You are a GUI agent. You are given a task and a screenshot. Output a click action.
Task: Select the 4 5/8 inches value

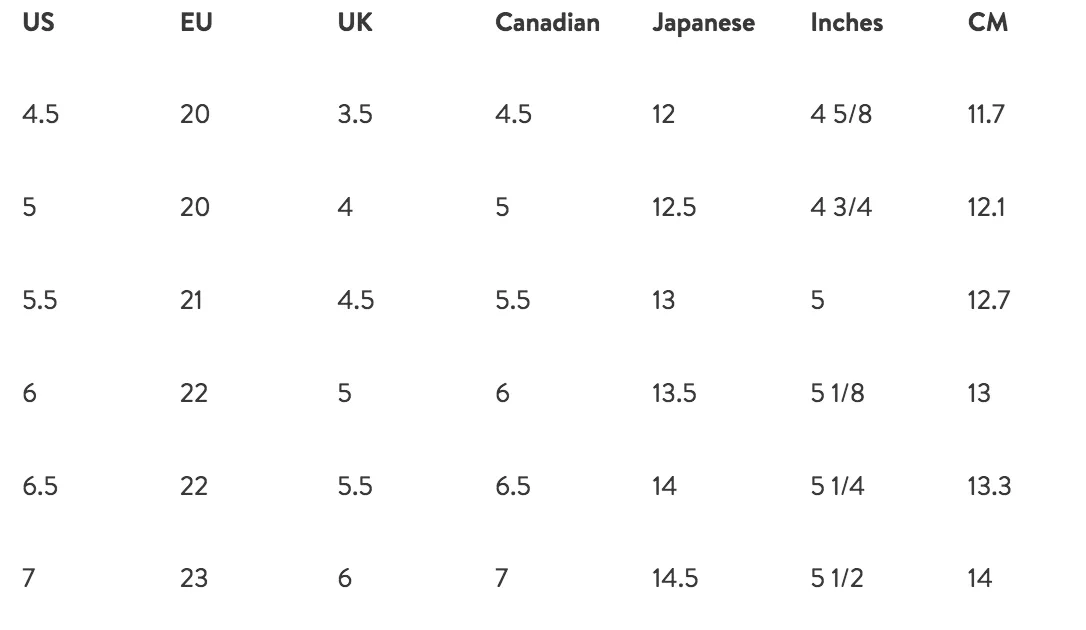[841, 114]
